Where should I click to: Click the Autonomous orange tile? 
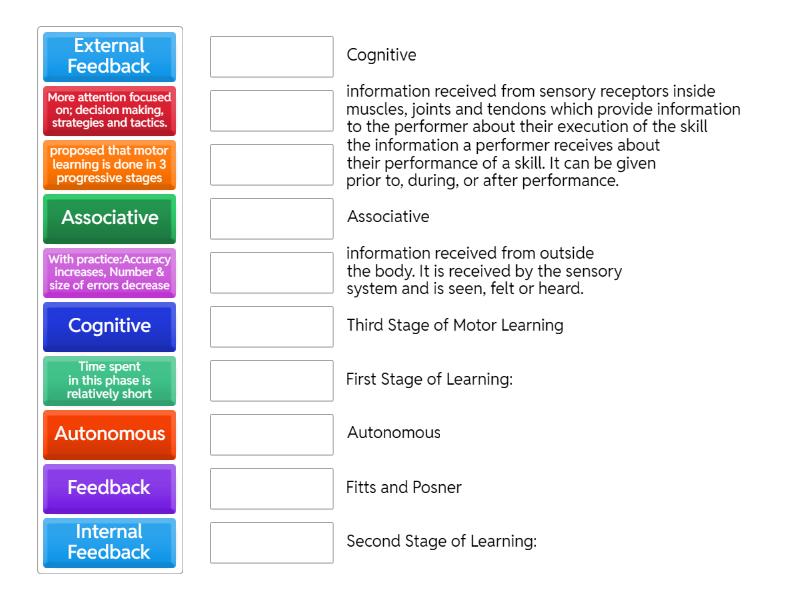(108, 434)
